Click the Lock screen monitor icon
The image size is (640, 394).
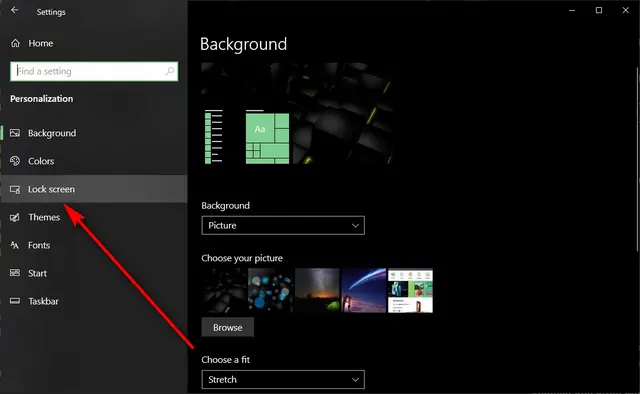[x=15, y=189]
